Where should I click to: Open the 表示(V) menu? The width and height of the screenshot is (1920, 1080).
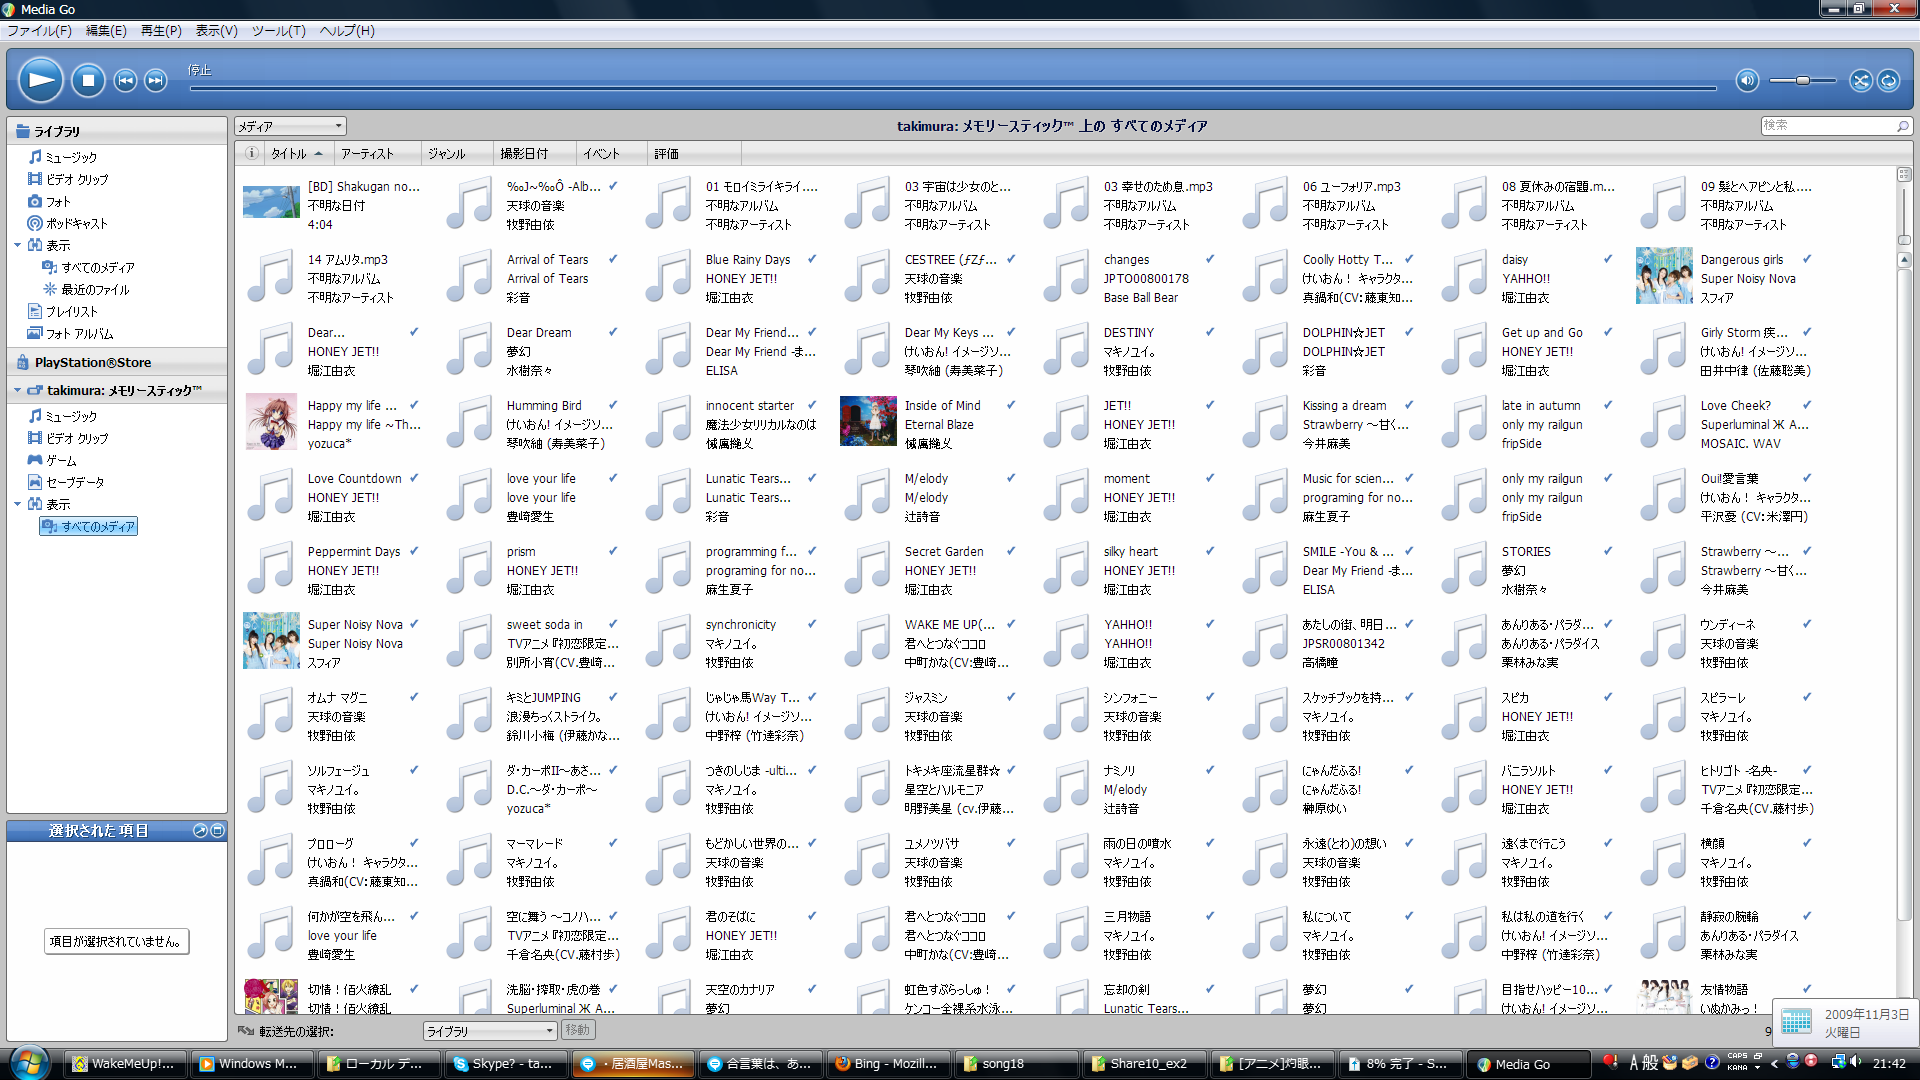click(x=216, y=31)
